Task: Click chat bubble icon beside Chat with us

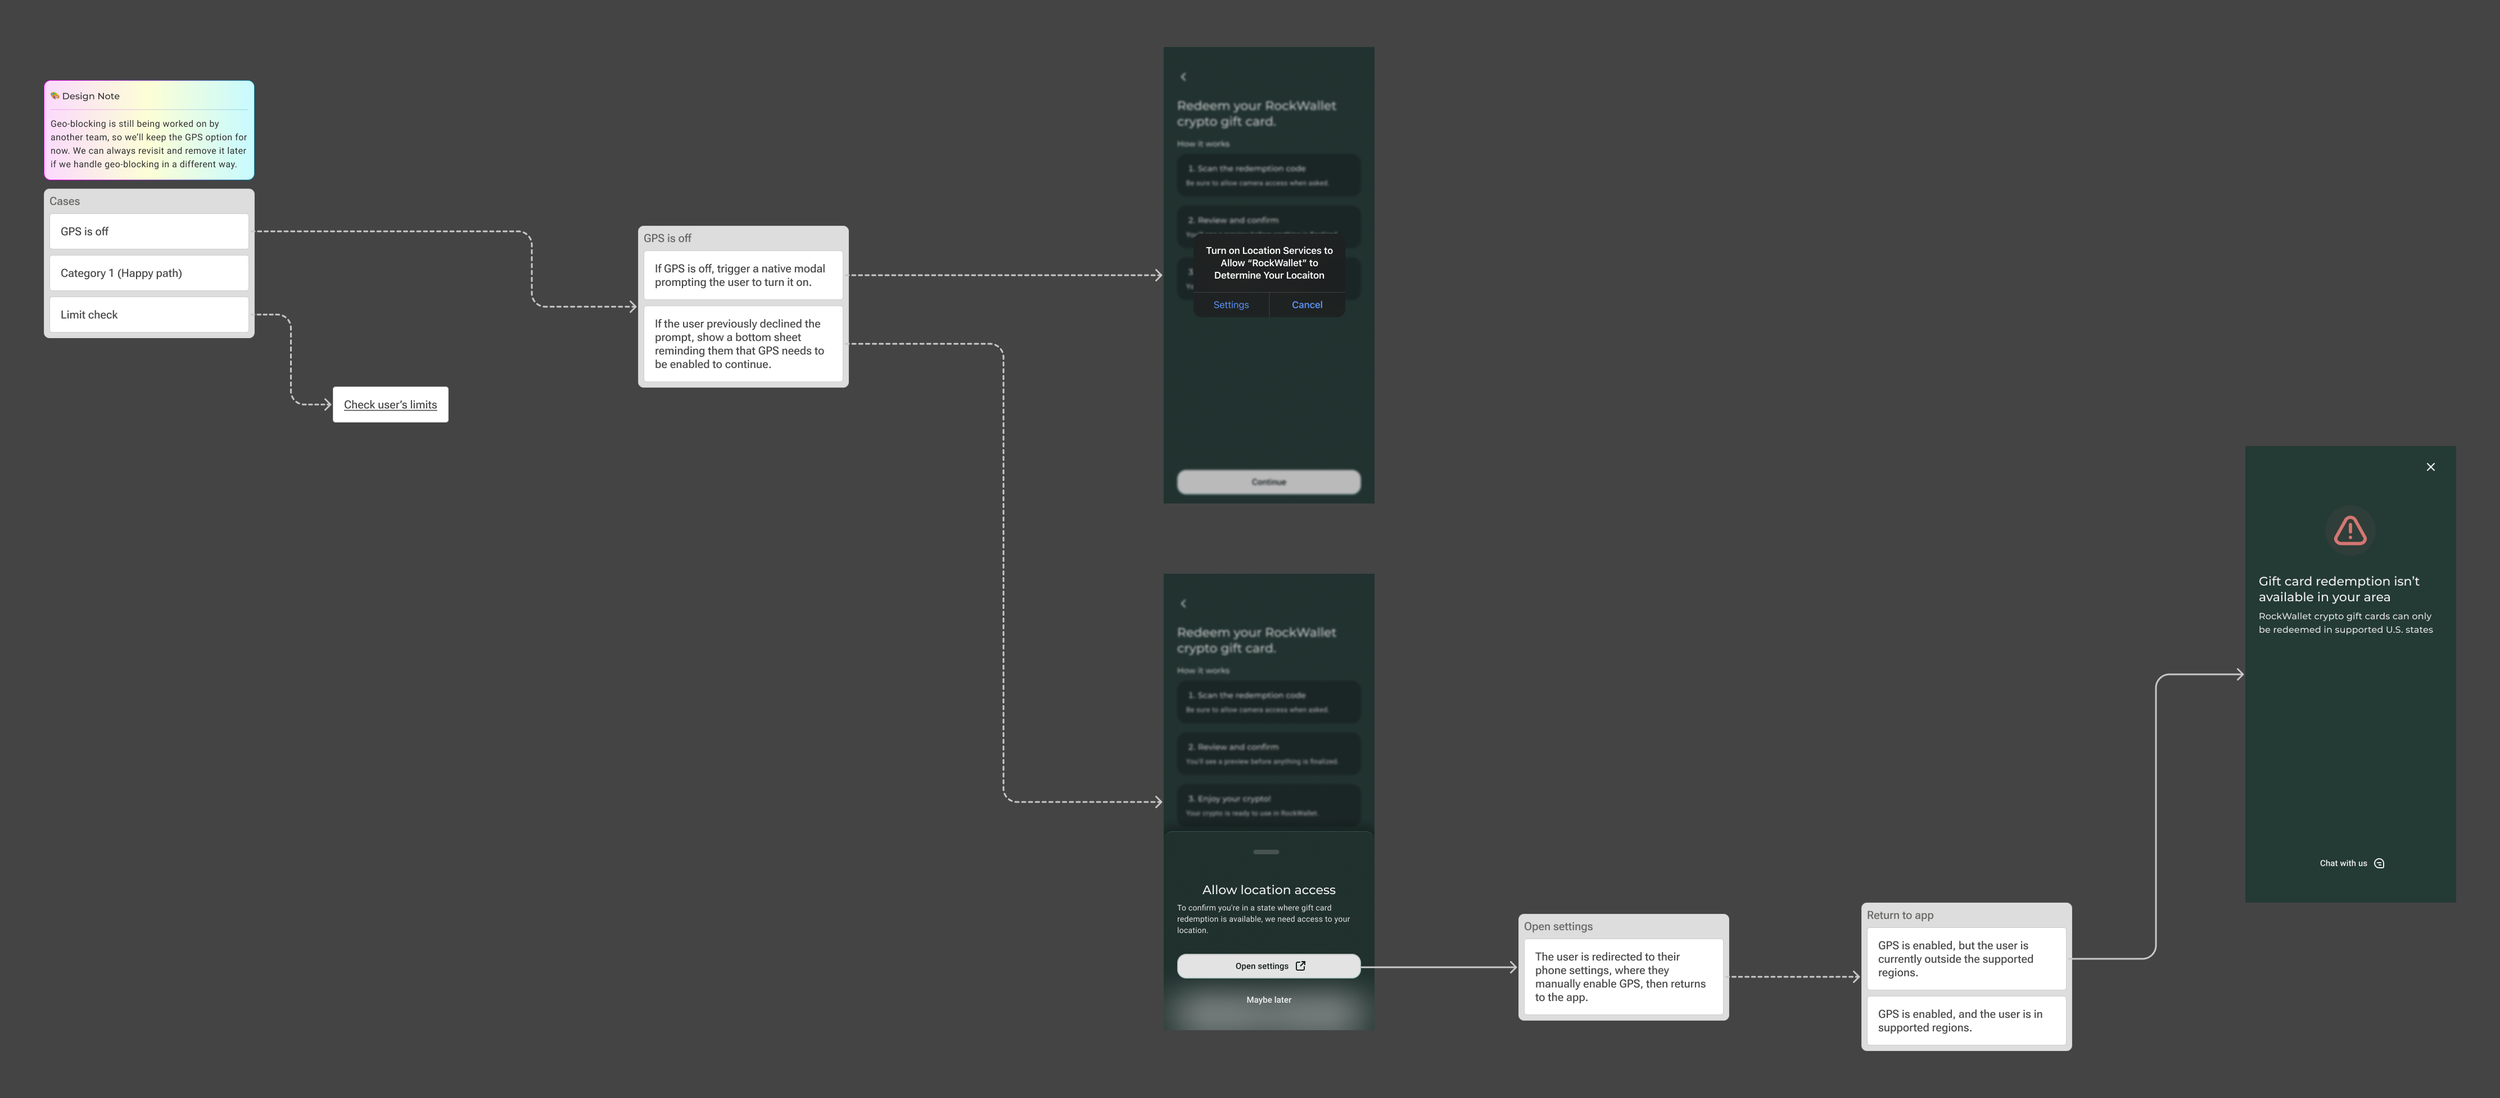Action: [2379, 863]
